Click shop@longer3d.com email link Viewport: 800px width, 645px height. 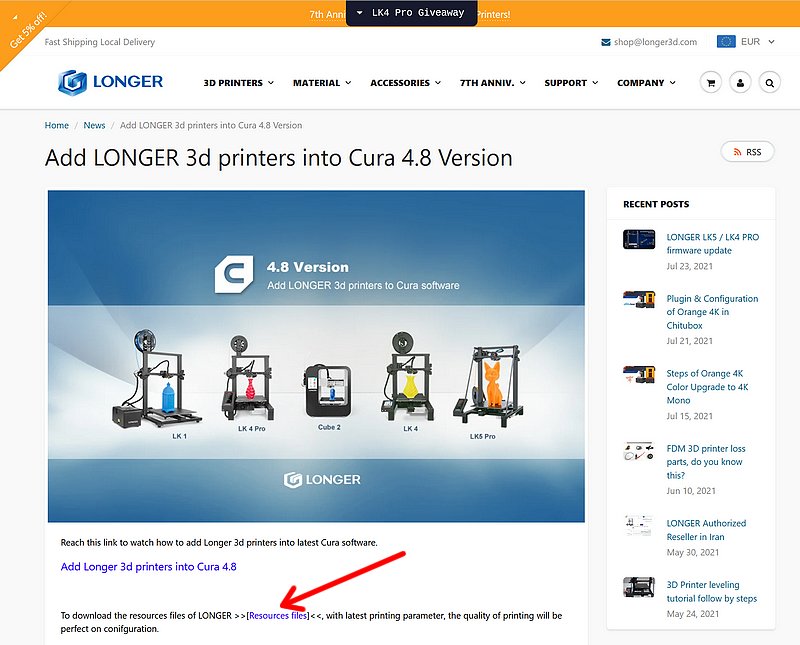[x=655, y=42]
